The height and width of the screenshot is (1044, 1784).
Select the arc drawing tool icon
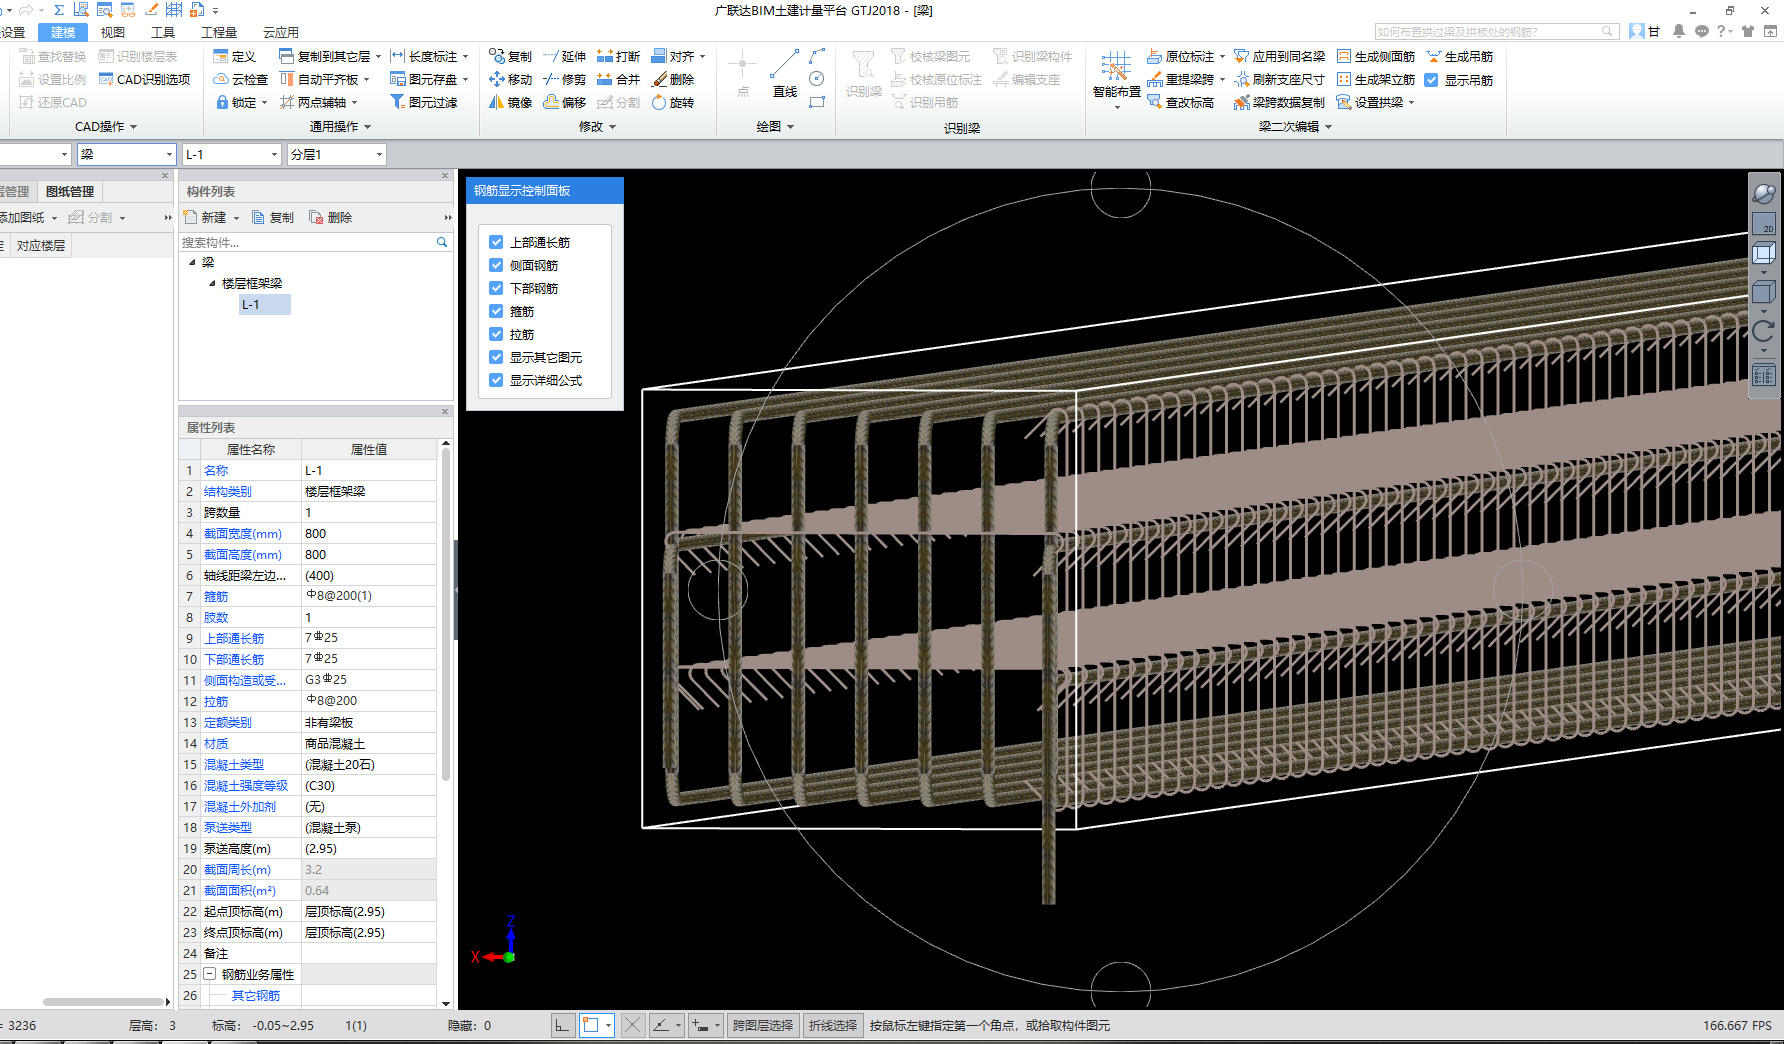click(x=817, y=55)
